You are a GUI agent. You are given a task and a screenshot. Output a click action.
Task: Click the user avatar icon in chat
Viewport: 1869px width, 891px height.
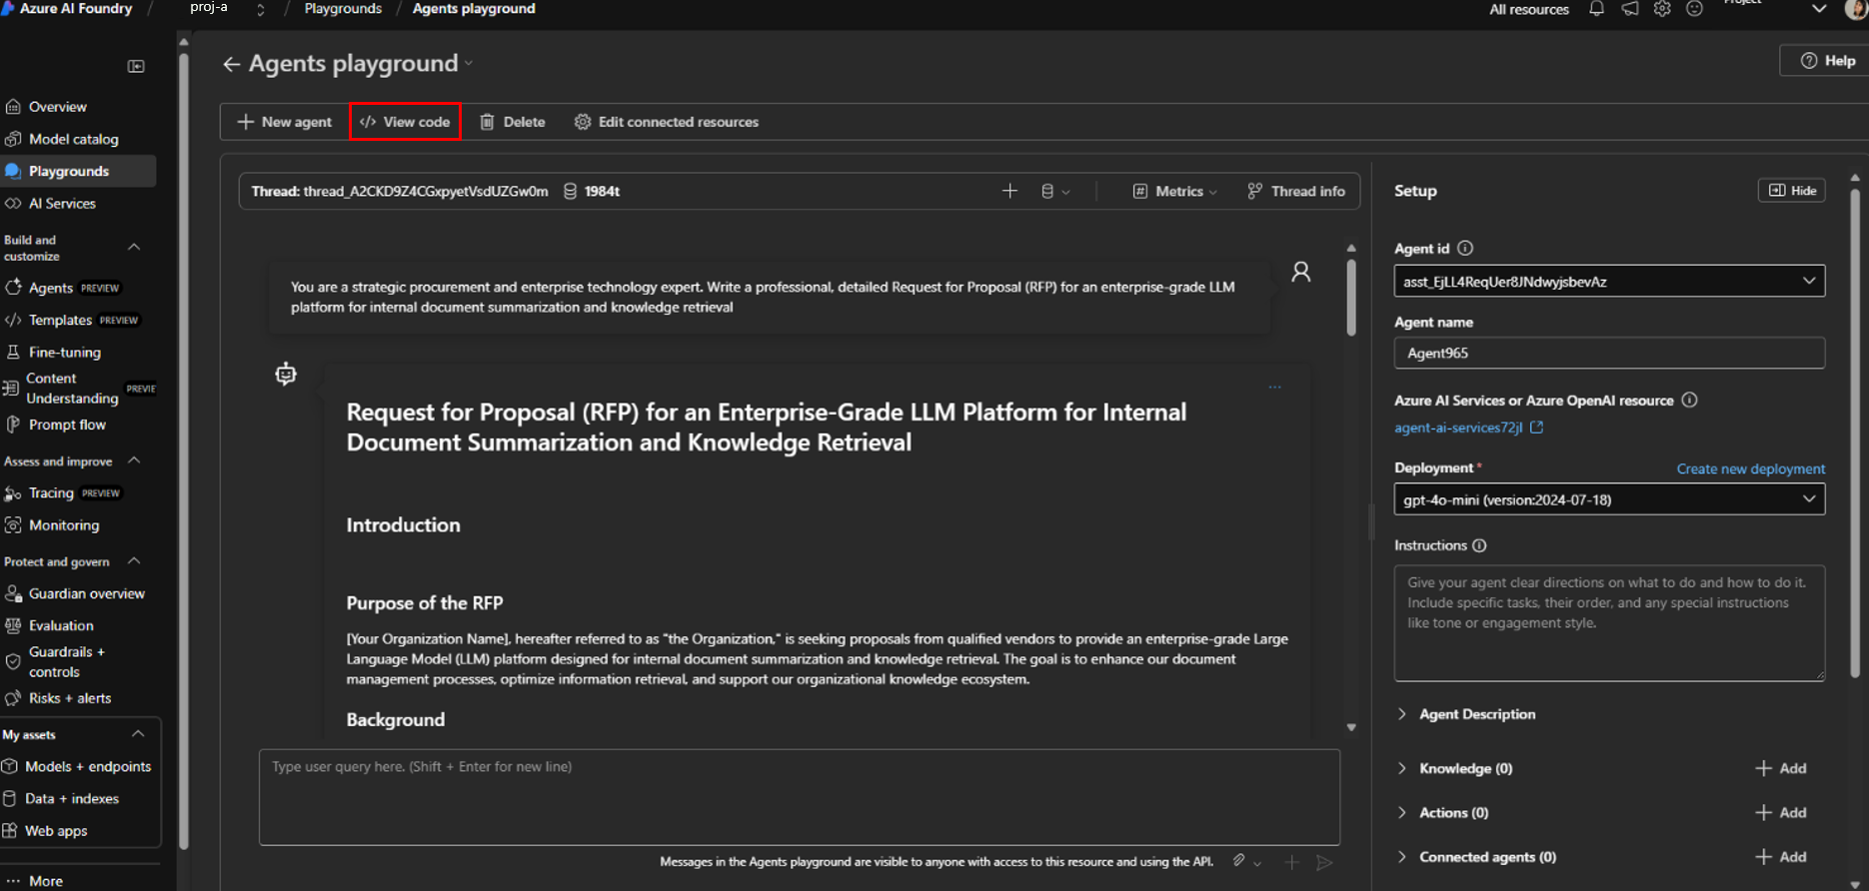pos(1301,272)
